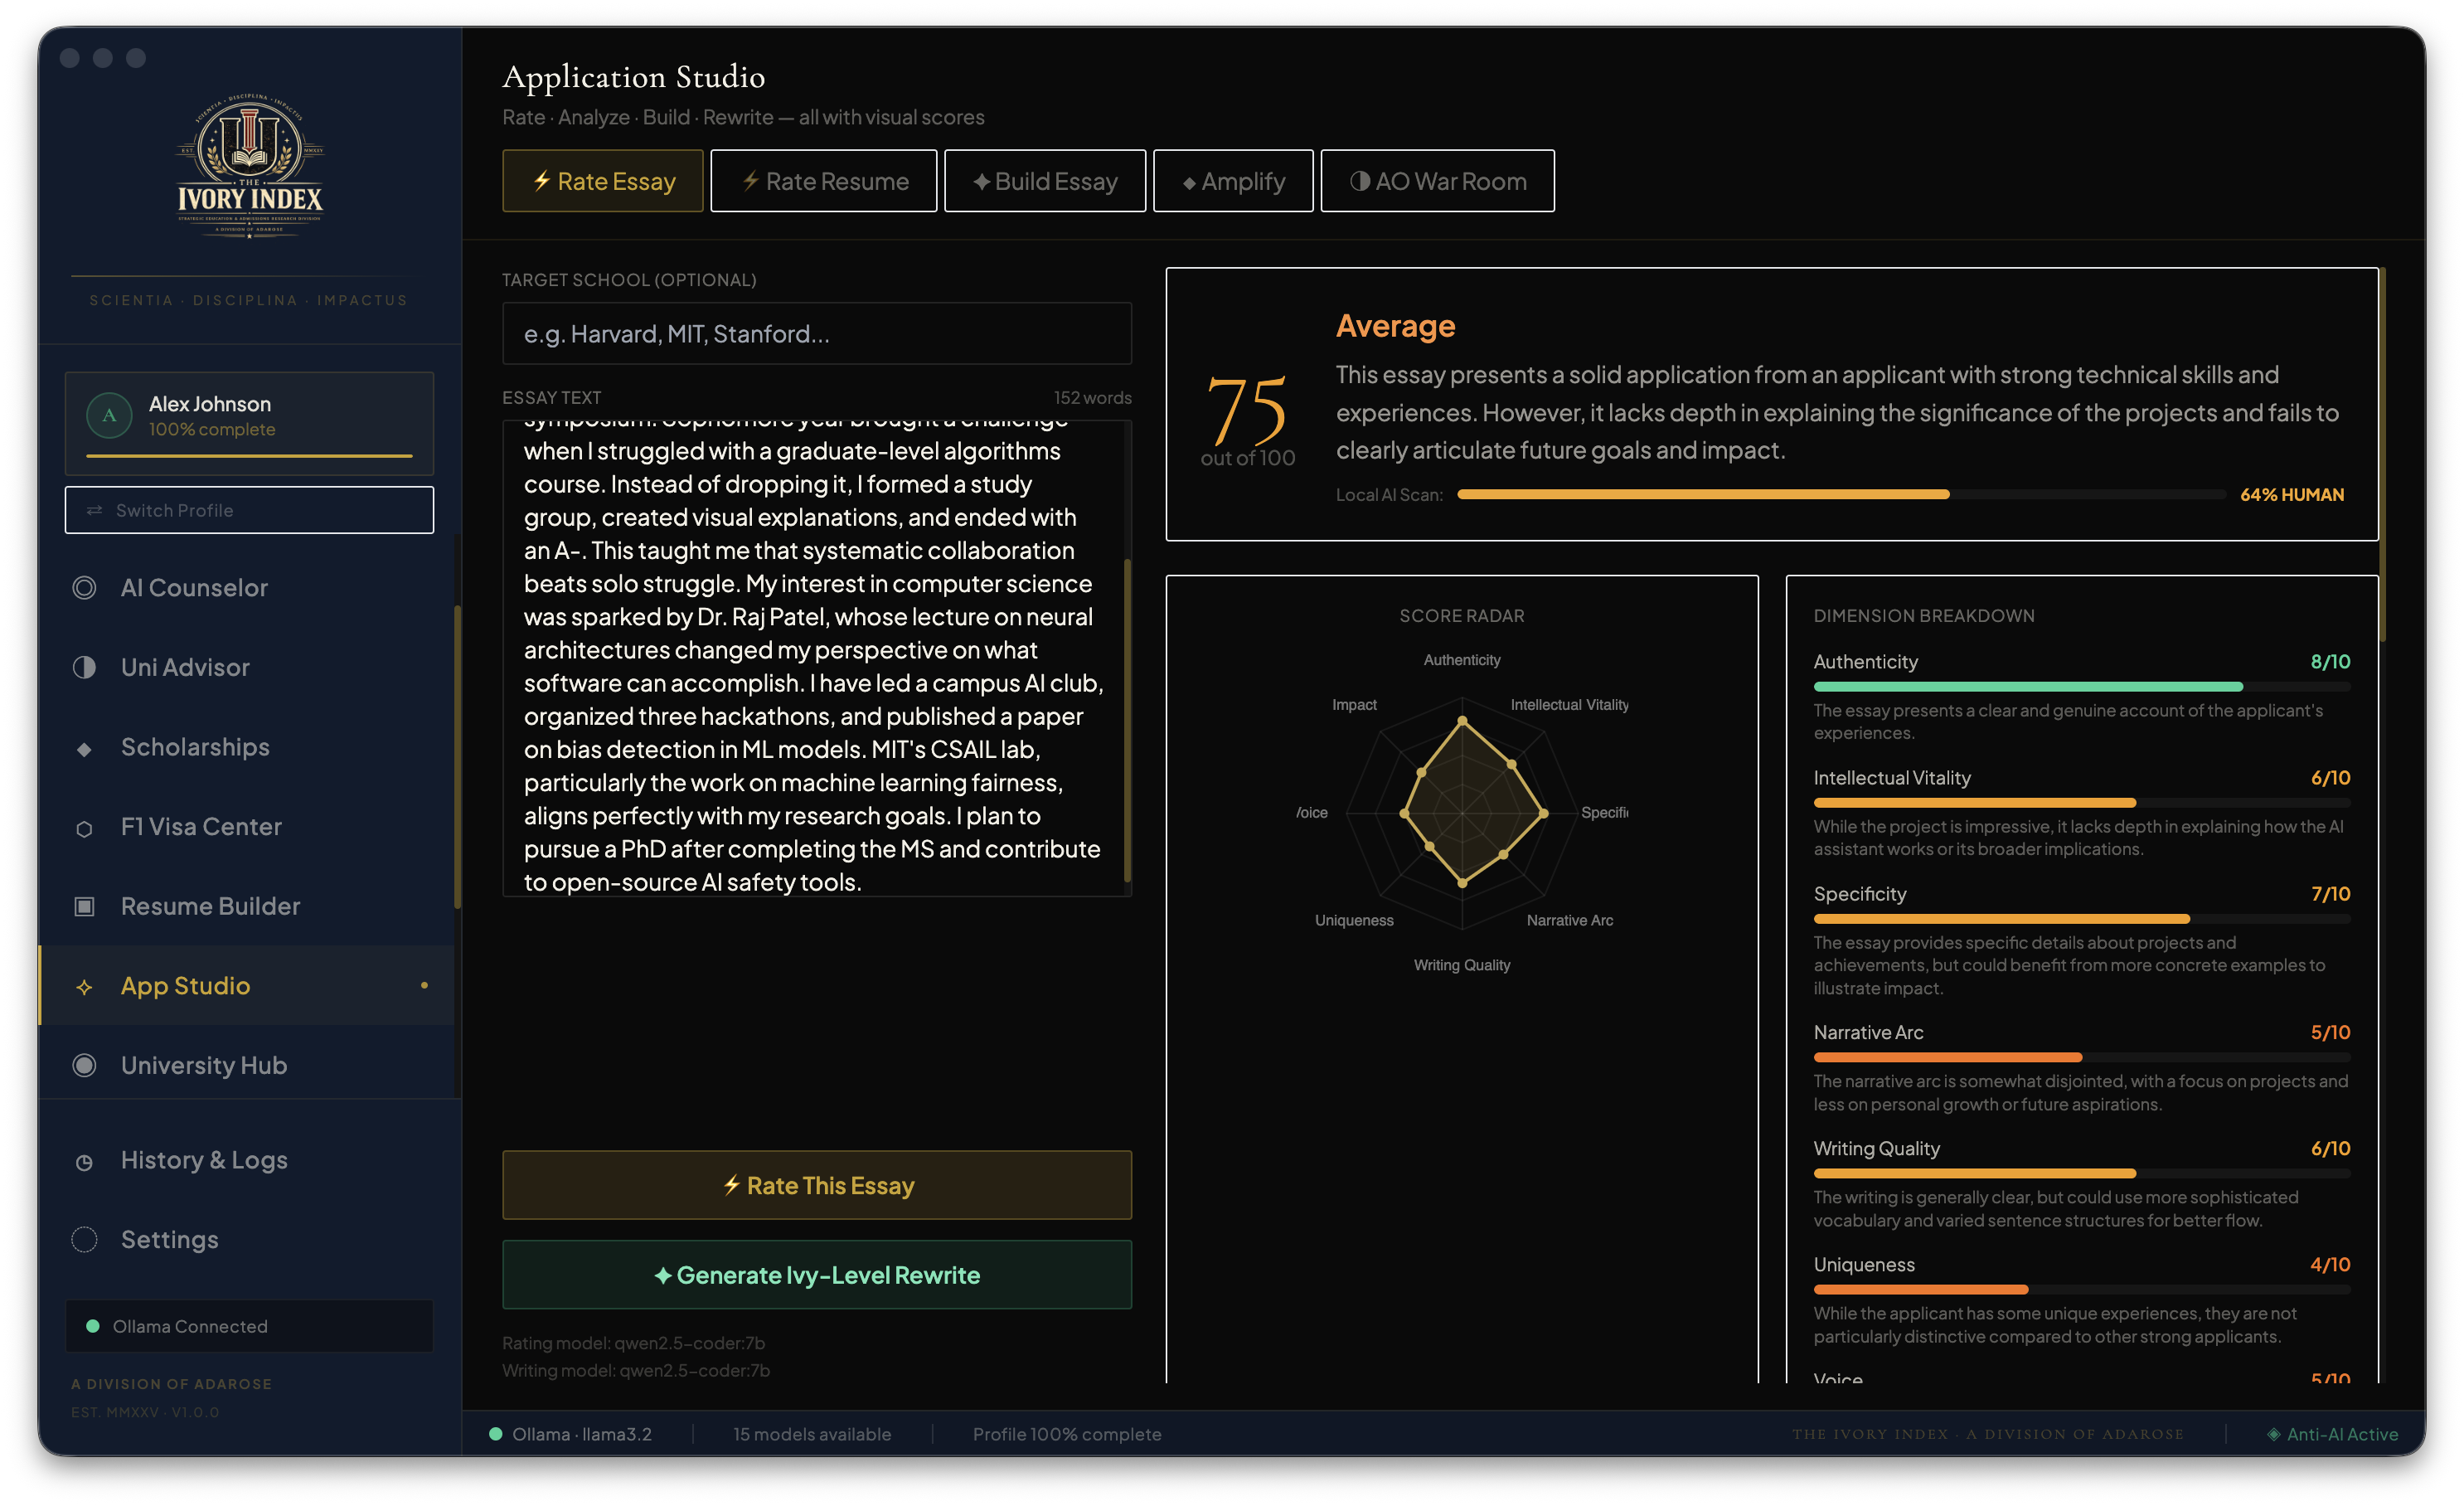Click Rate This Essay

tap(817, 1185)
